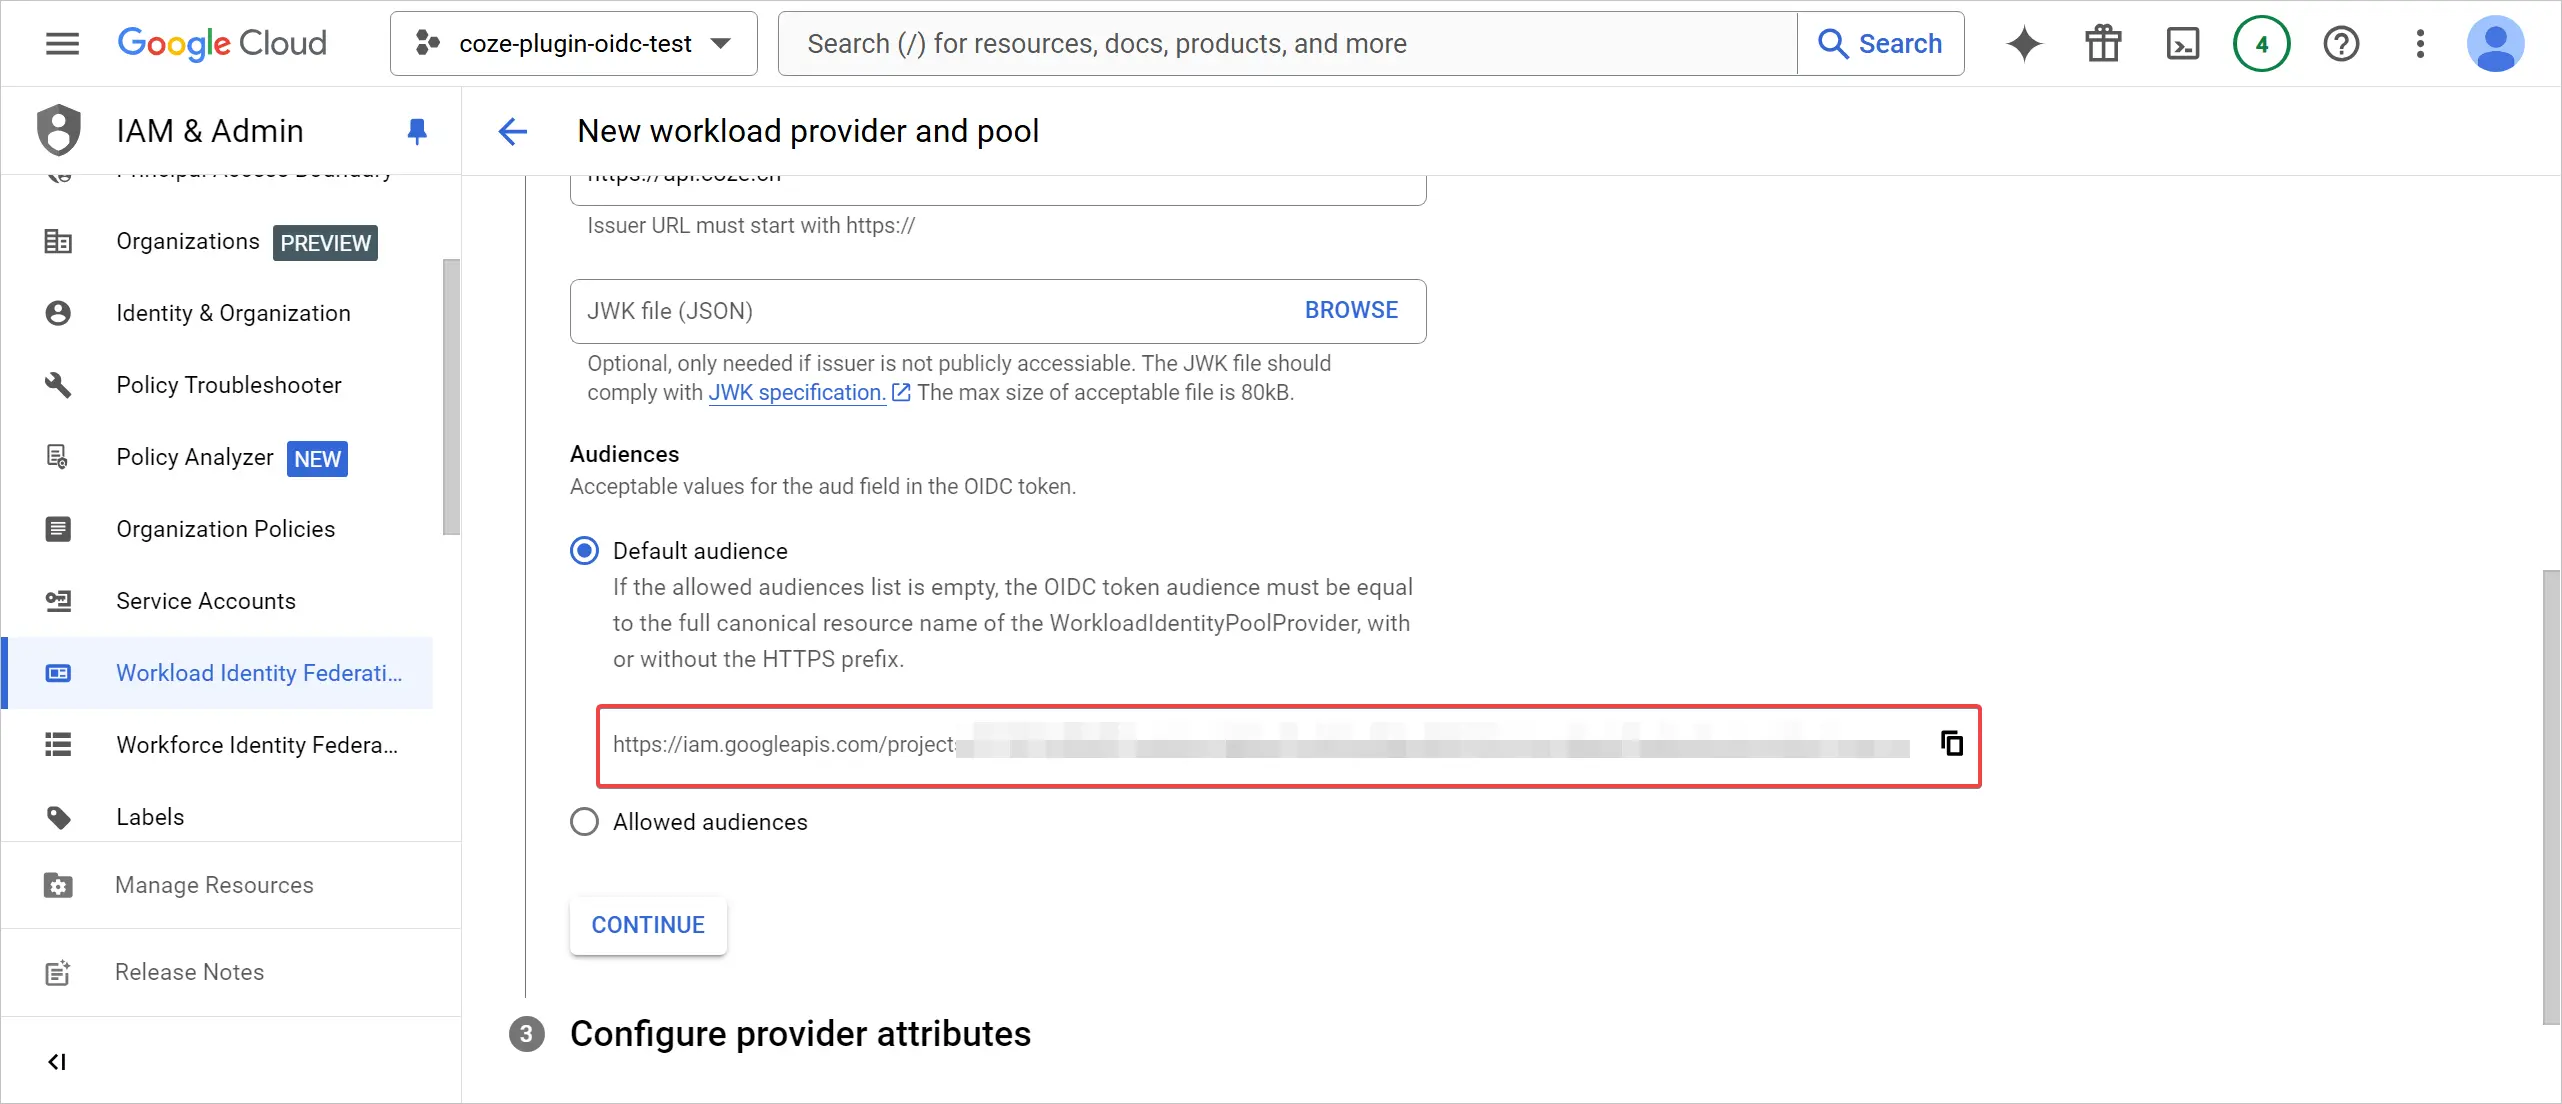Image resolution: width=2562 pixels, height=1104 pixels.
Task: Go back using the arrow icon
Action: (513, 131)
